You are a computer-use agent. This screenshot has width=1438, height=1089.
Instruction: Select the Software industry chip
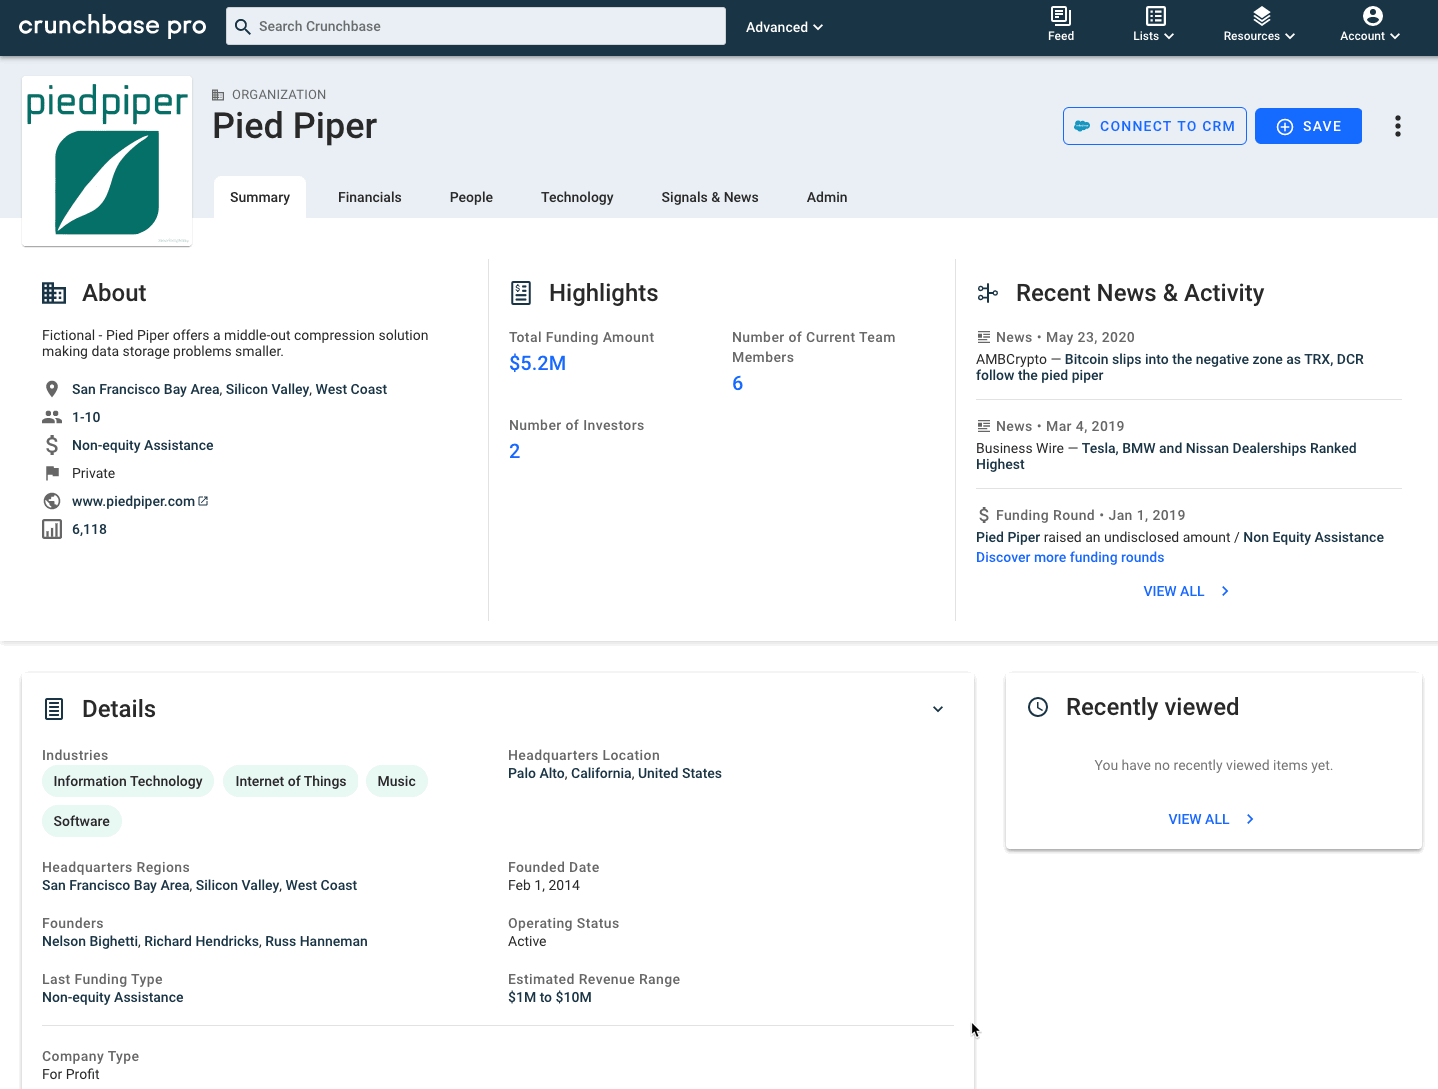click(x=82, y=821)
